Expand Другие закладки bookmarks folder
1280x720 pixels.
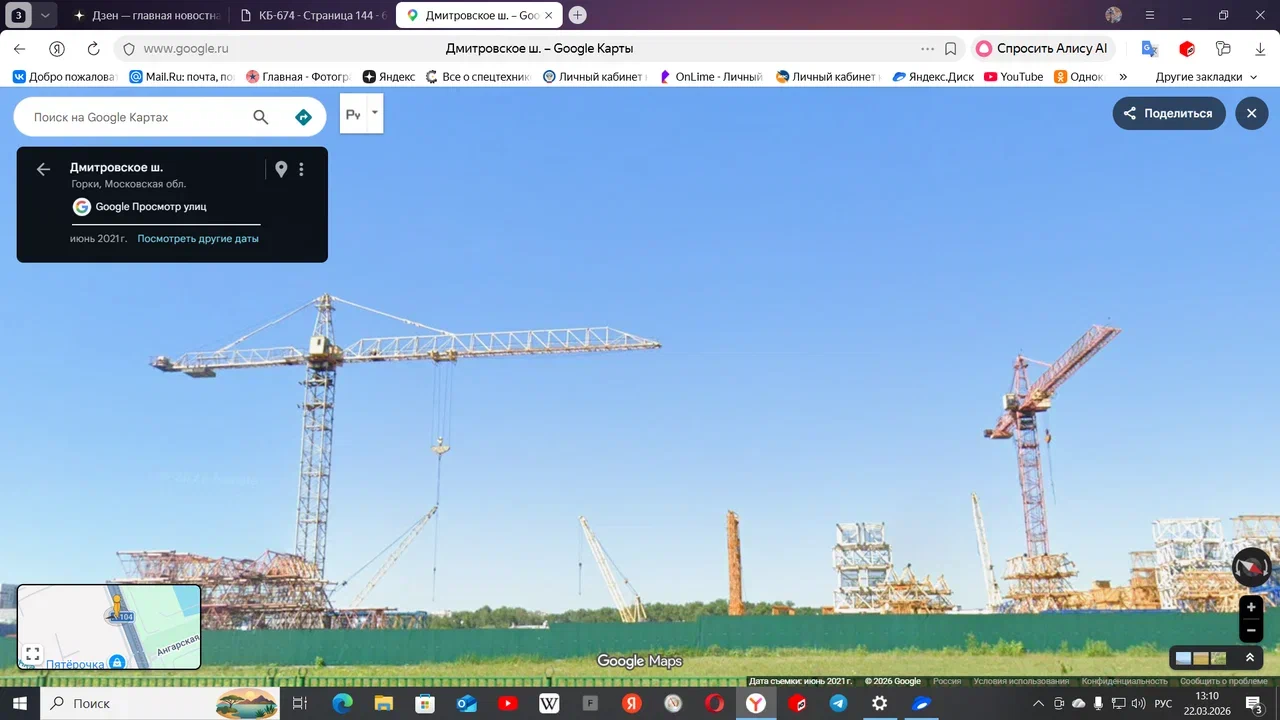click(1206, 77)
